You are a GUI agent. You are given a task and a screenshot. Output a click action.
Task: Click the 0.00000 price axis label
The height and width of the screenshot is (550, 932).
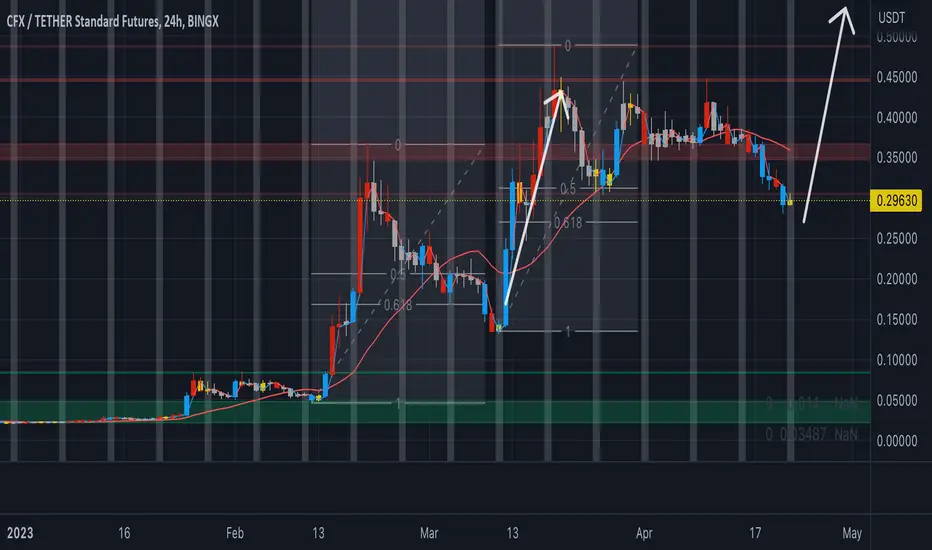(x=896, y=441)
